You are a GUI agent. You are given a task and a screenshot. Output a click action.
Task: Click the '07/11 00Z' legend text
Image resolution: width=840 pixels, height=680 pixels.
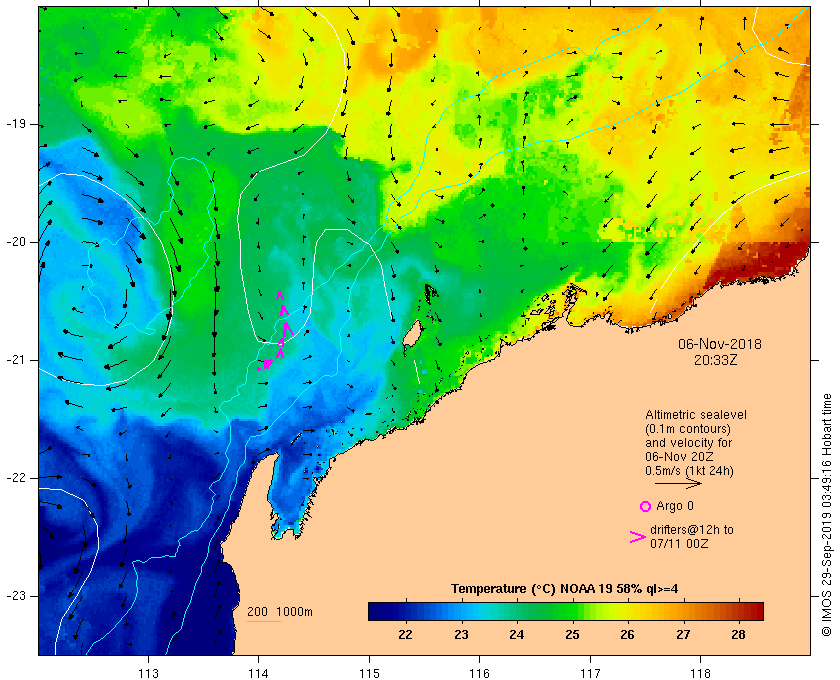coord(679,543)
